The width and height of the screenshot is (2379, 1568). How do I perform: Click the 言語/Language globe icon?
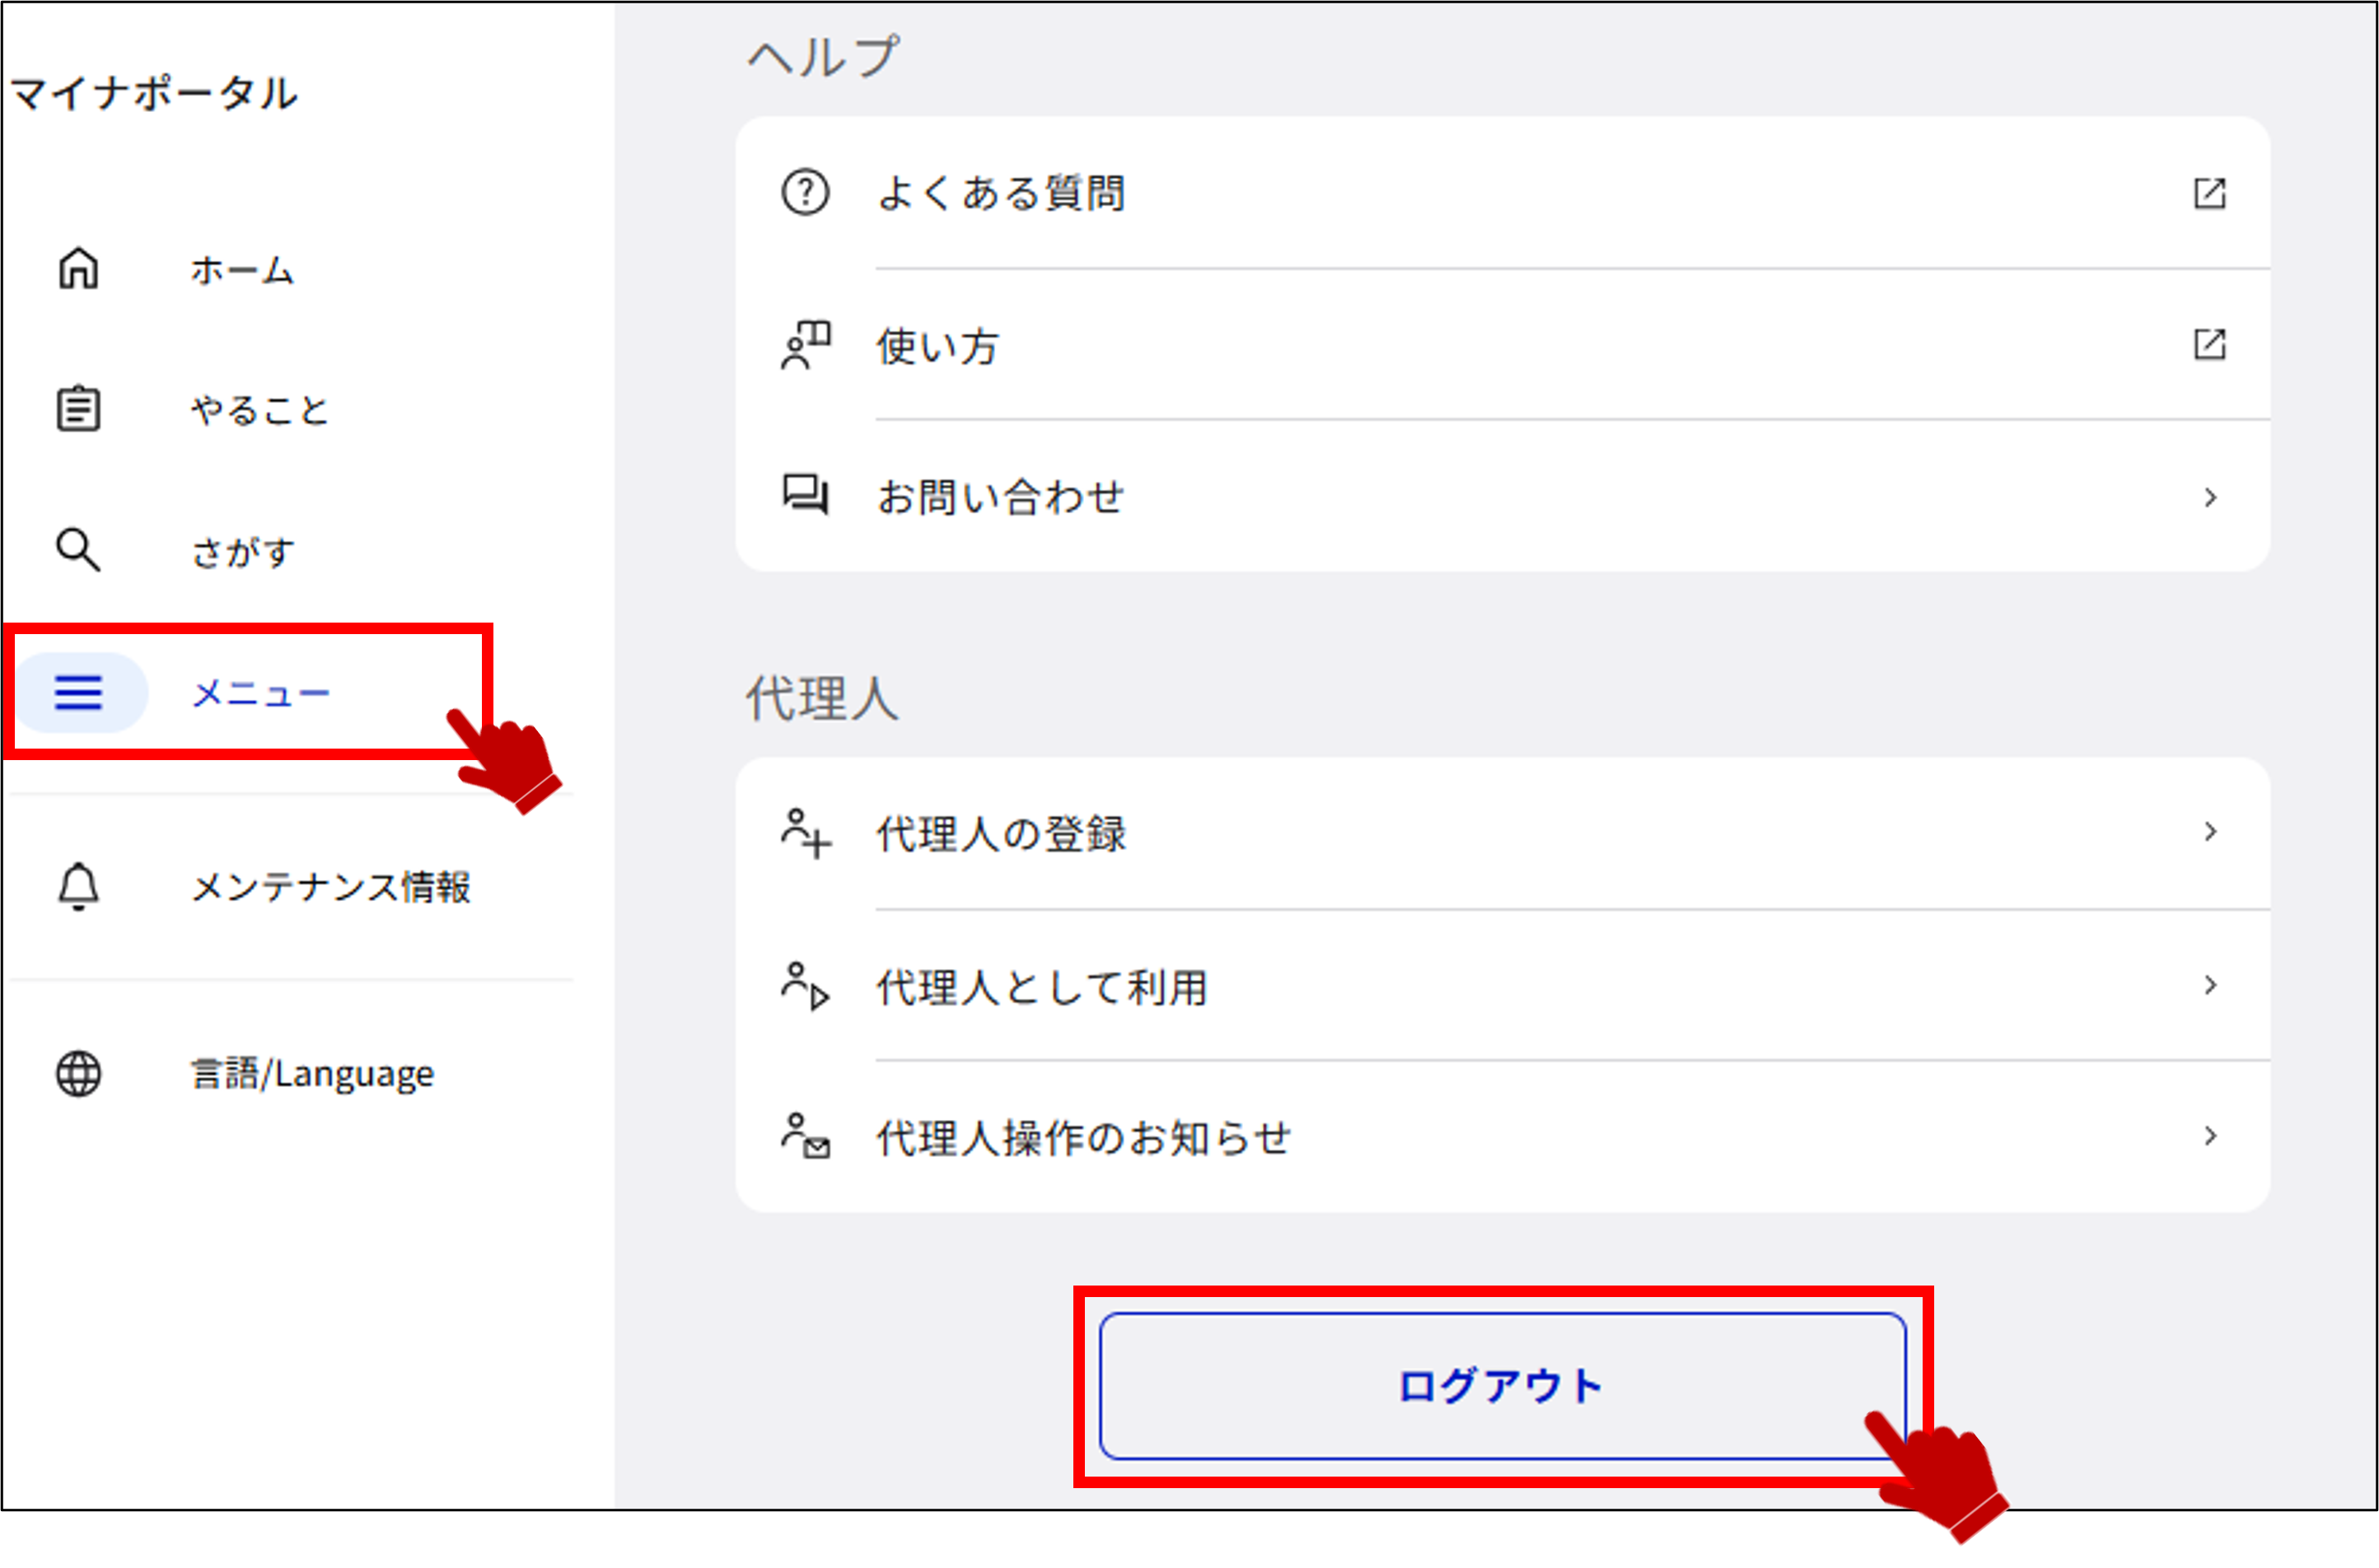click(x=78, y=1074)
